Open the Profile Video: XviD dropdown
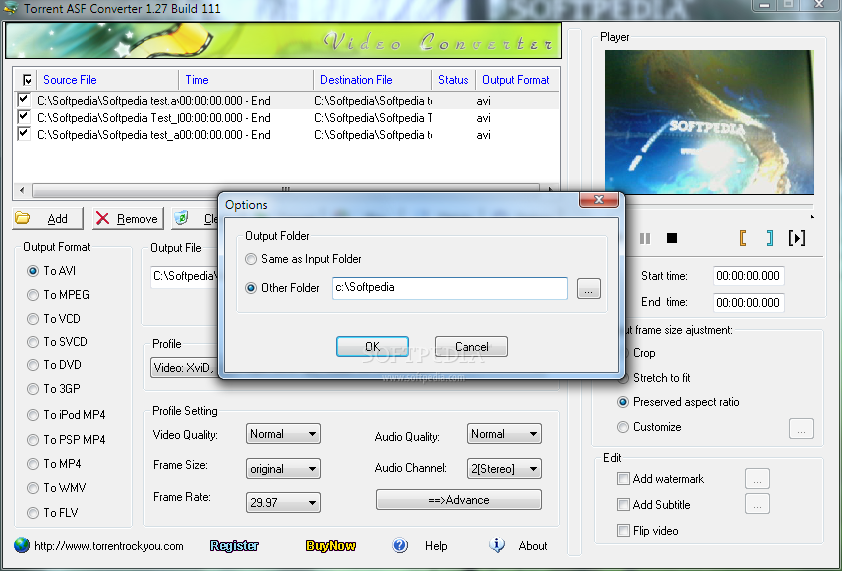 click(184, 368)
